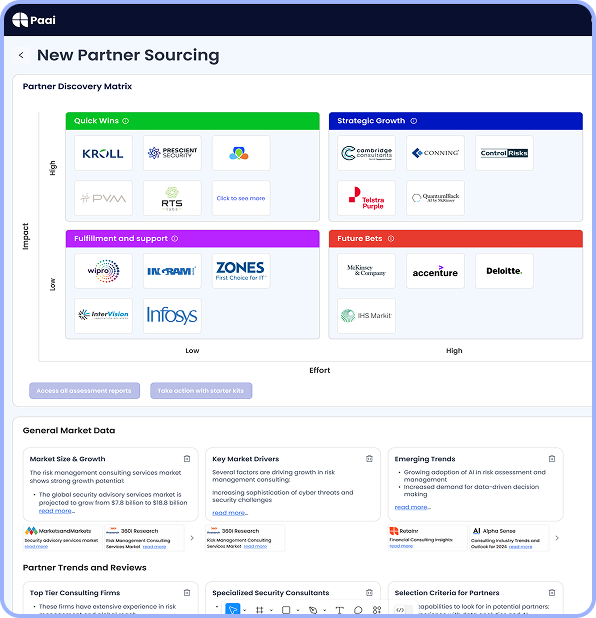Screen dimensions: 596x618
Task: Open read more in Market Size & Growth card
Action: [x=56, y=511]
